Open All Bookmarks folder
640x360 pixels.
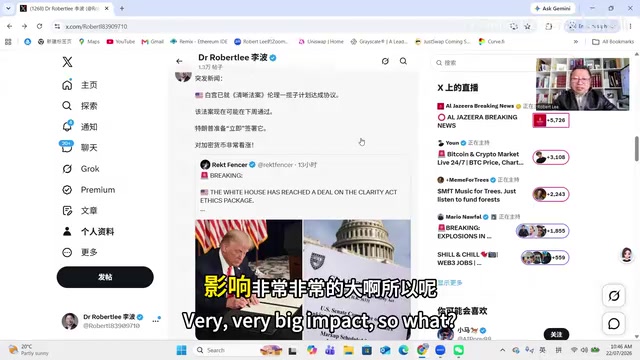click(x=613, y=42)
